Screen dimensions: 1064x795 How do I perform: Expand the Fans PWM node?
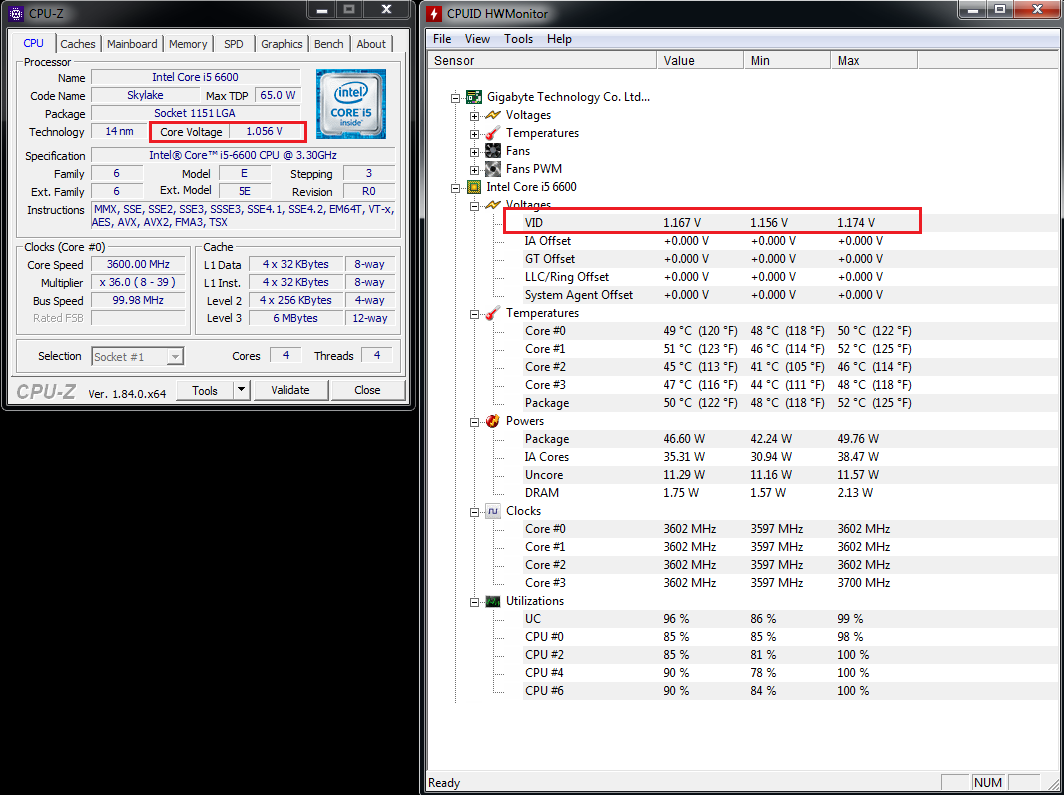click(475, 170)
